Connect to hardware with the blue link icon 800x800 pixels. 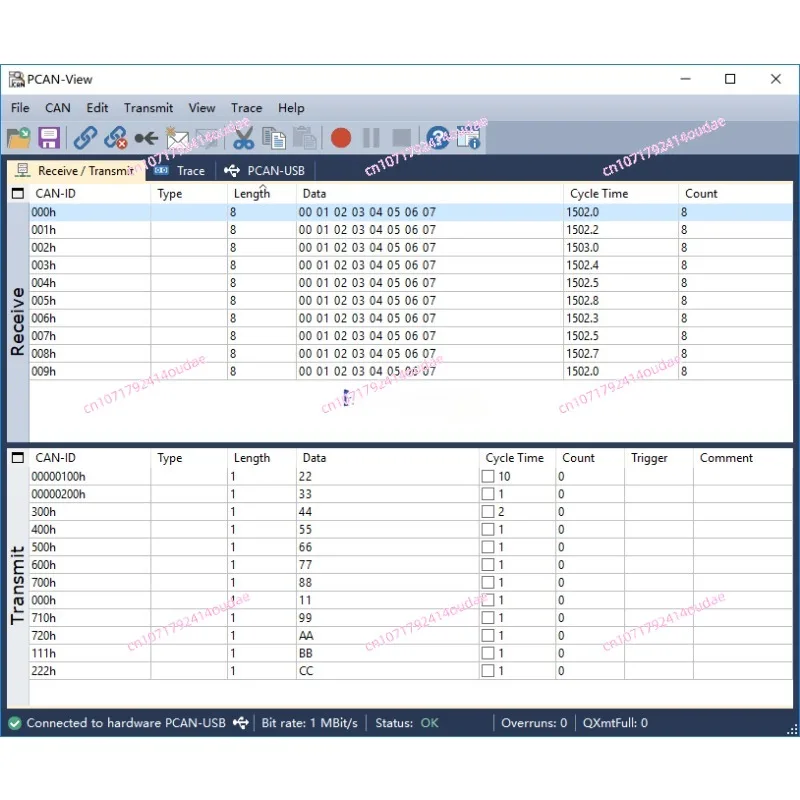[85, 138]
